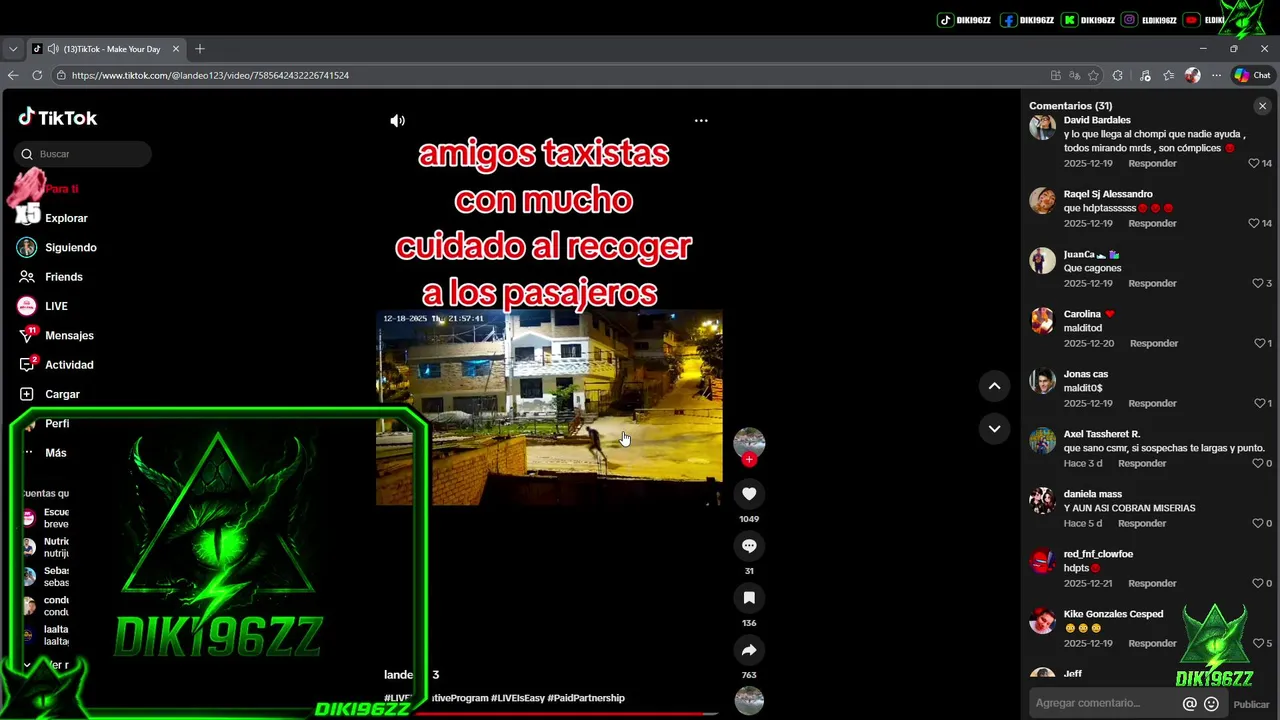Like JuanCa's comment
The height and width of the screenshot is (720, 1280).
click(1259, 283)
